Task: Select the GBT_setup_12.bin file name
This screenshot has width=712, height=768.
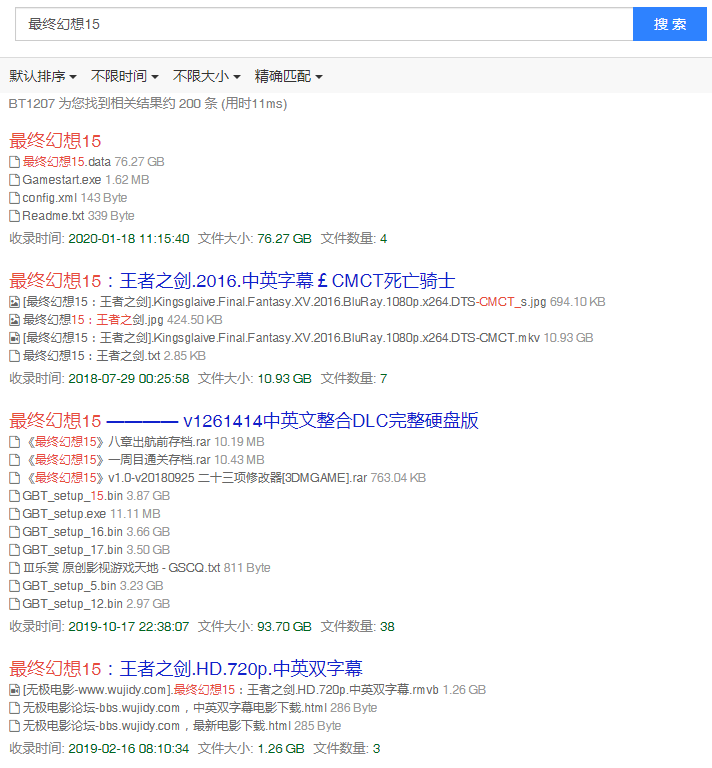Action: pyautogui.click(x=72, y=604)
